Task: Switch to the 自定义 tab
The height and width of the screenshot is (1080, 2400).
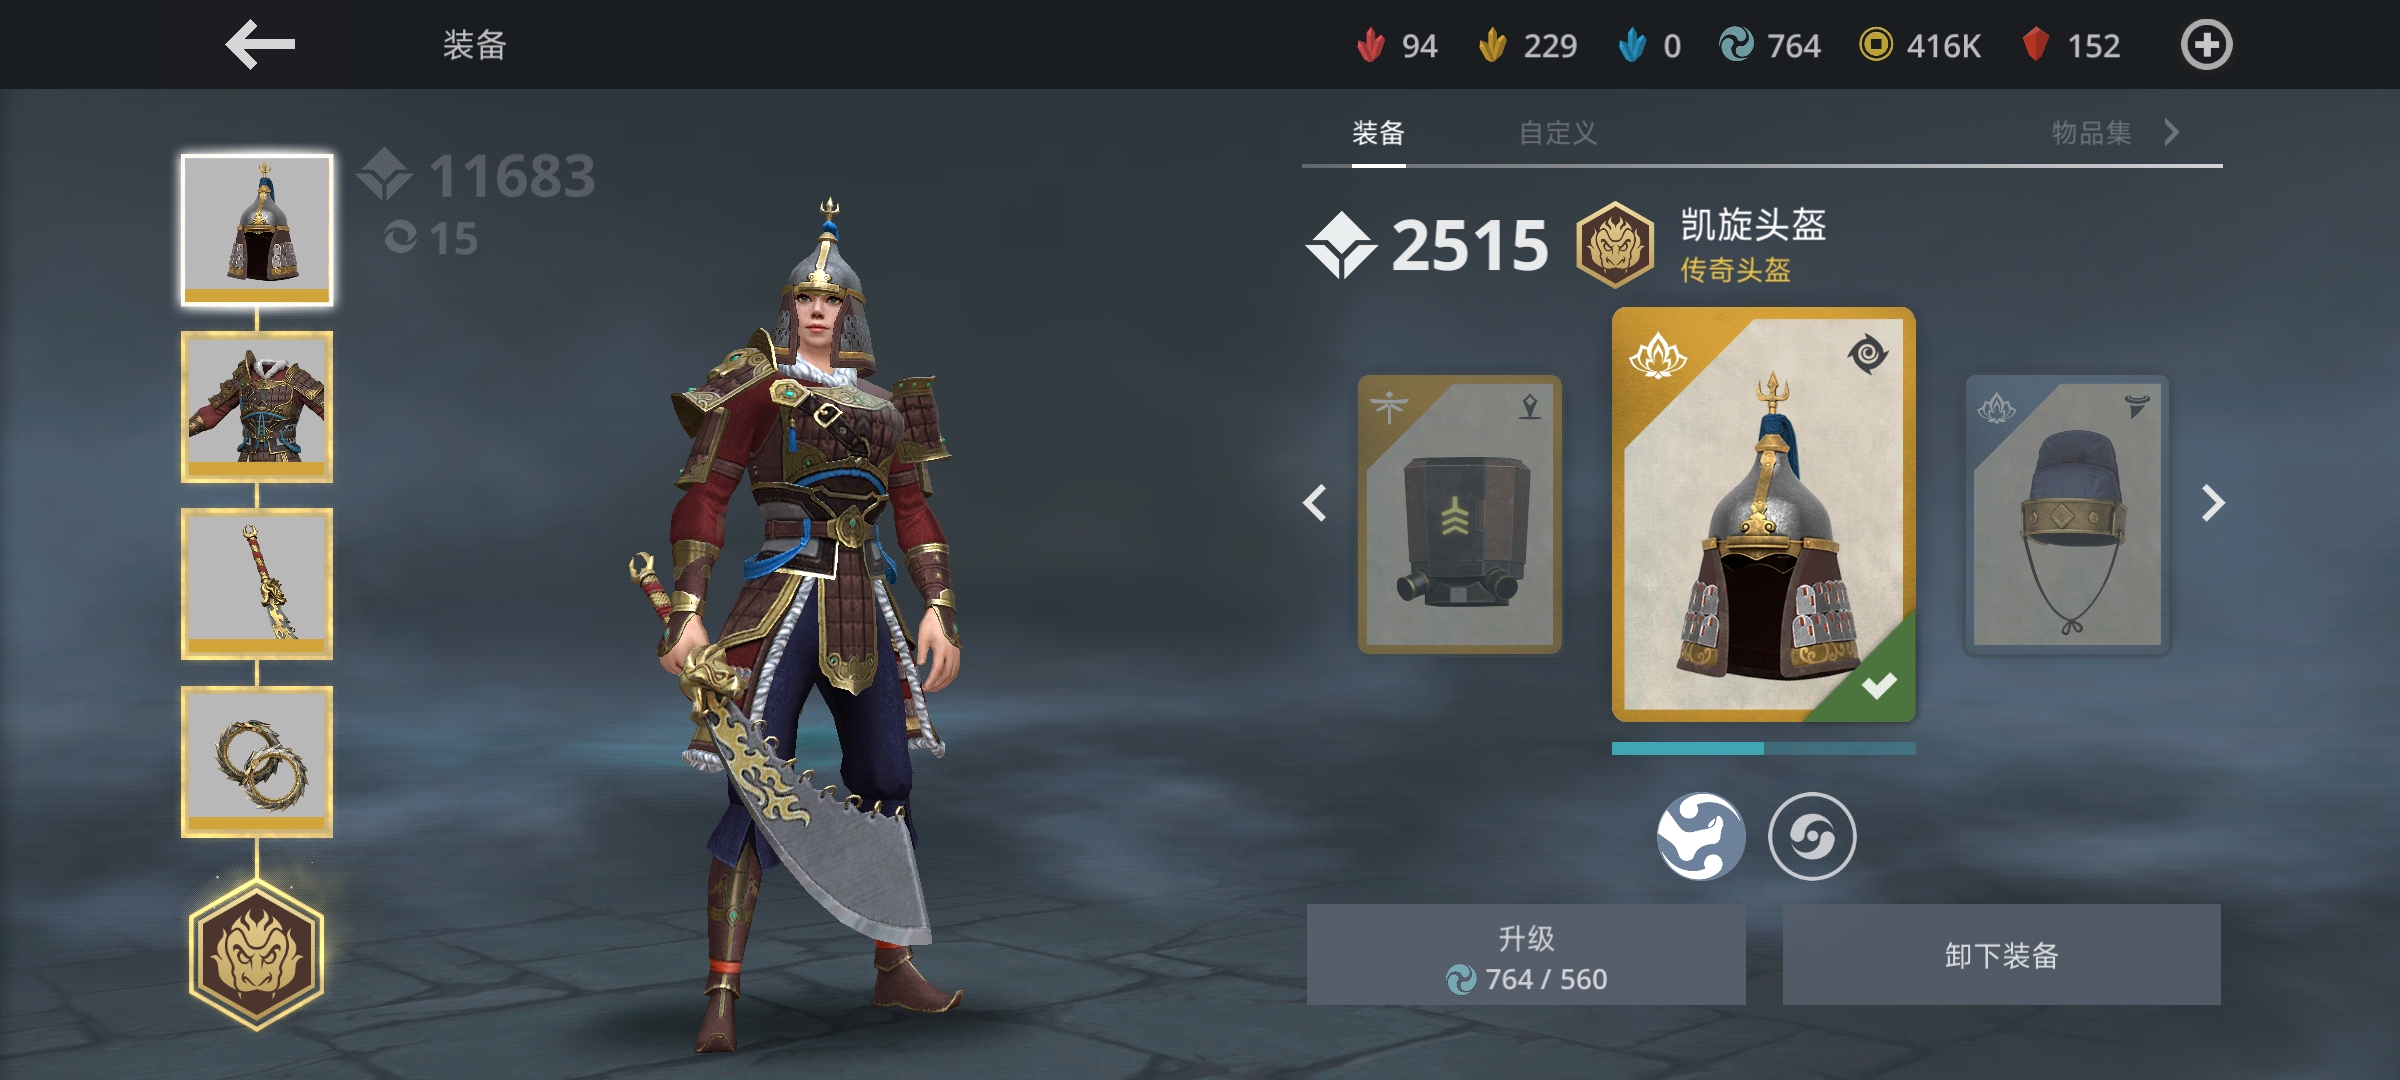Action: (x=1557, y=132)
